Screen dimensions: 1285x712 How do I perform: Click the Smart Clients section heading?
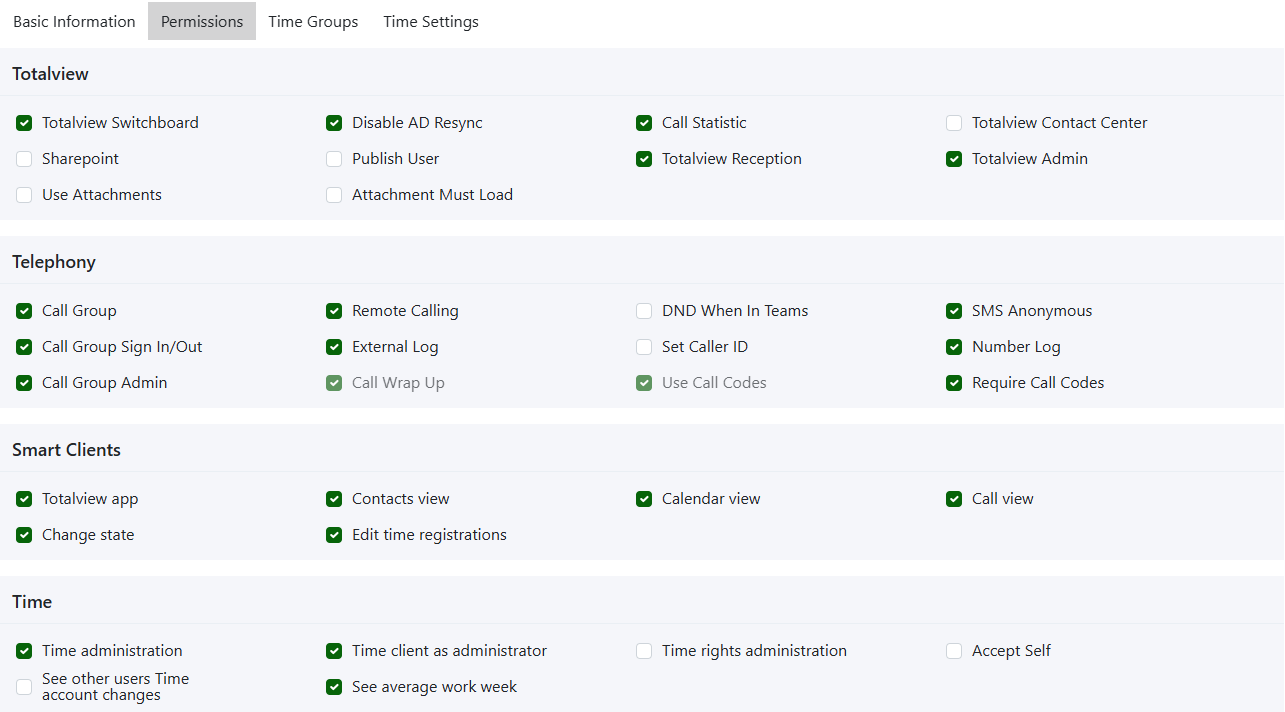66,450
